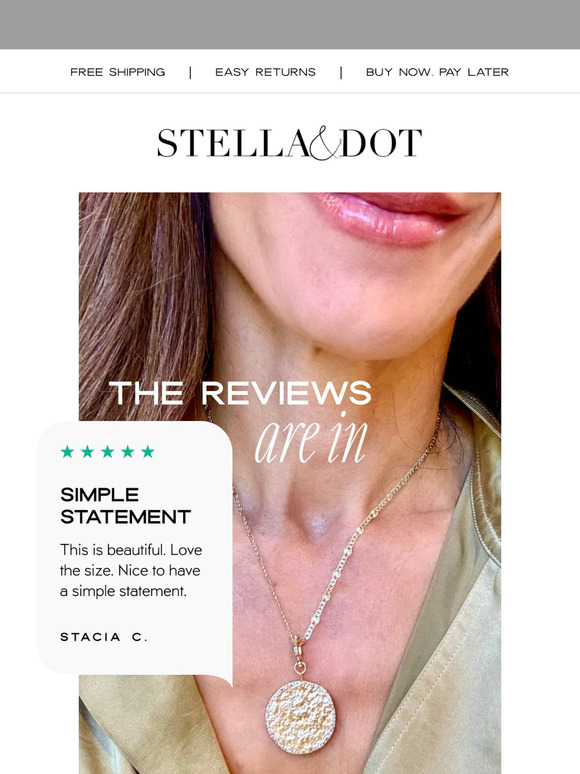Click the first green review star
Viewport: 580px width, 774px height.
pyautogui.click(x=67, y=451)
